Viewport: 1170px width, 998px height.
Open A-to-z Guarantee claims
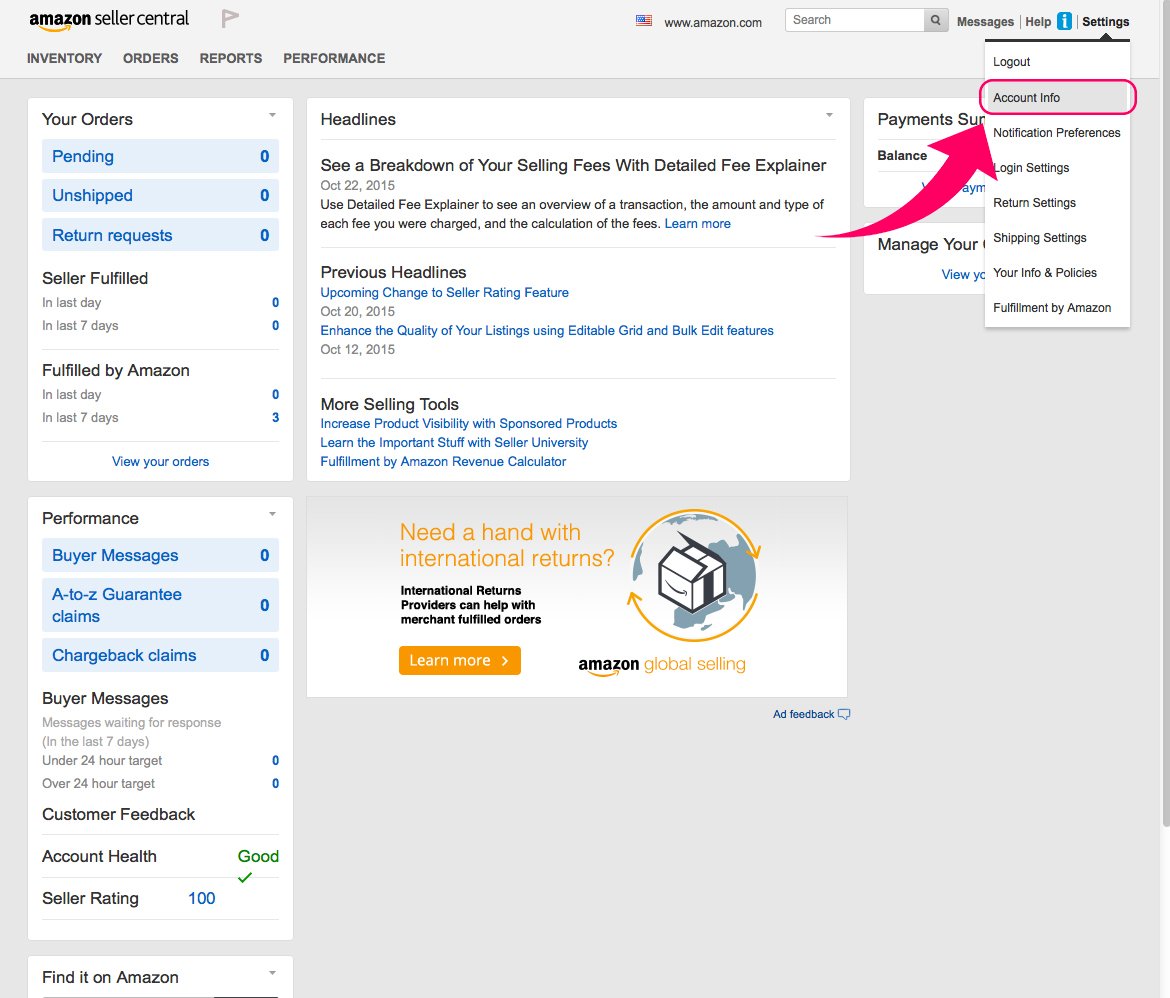(160, 605)
